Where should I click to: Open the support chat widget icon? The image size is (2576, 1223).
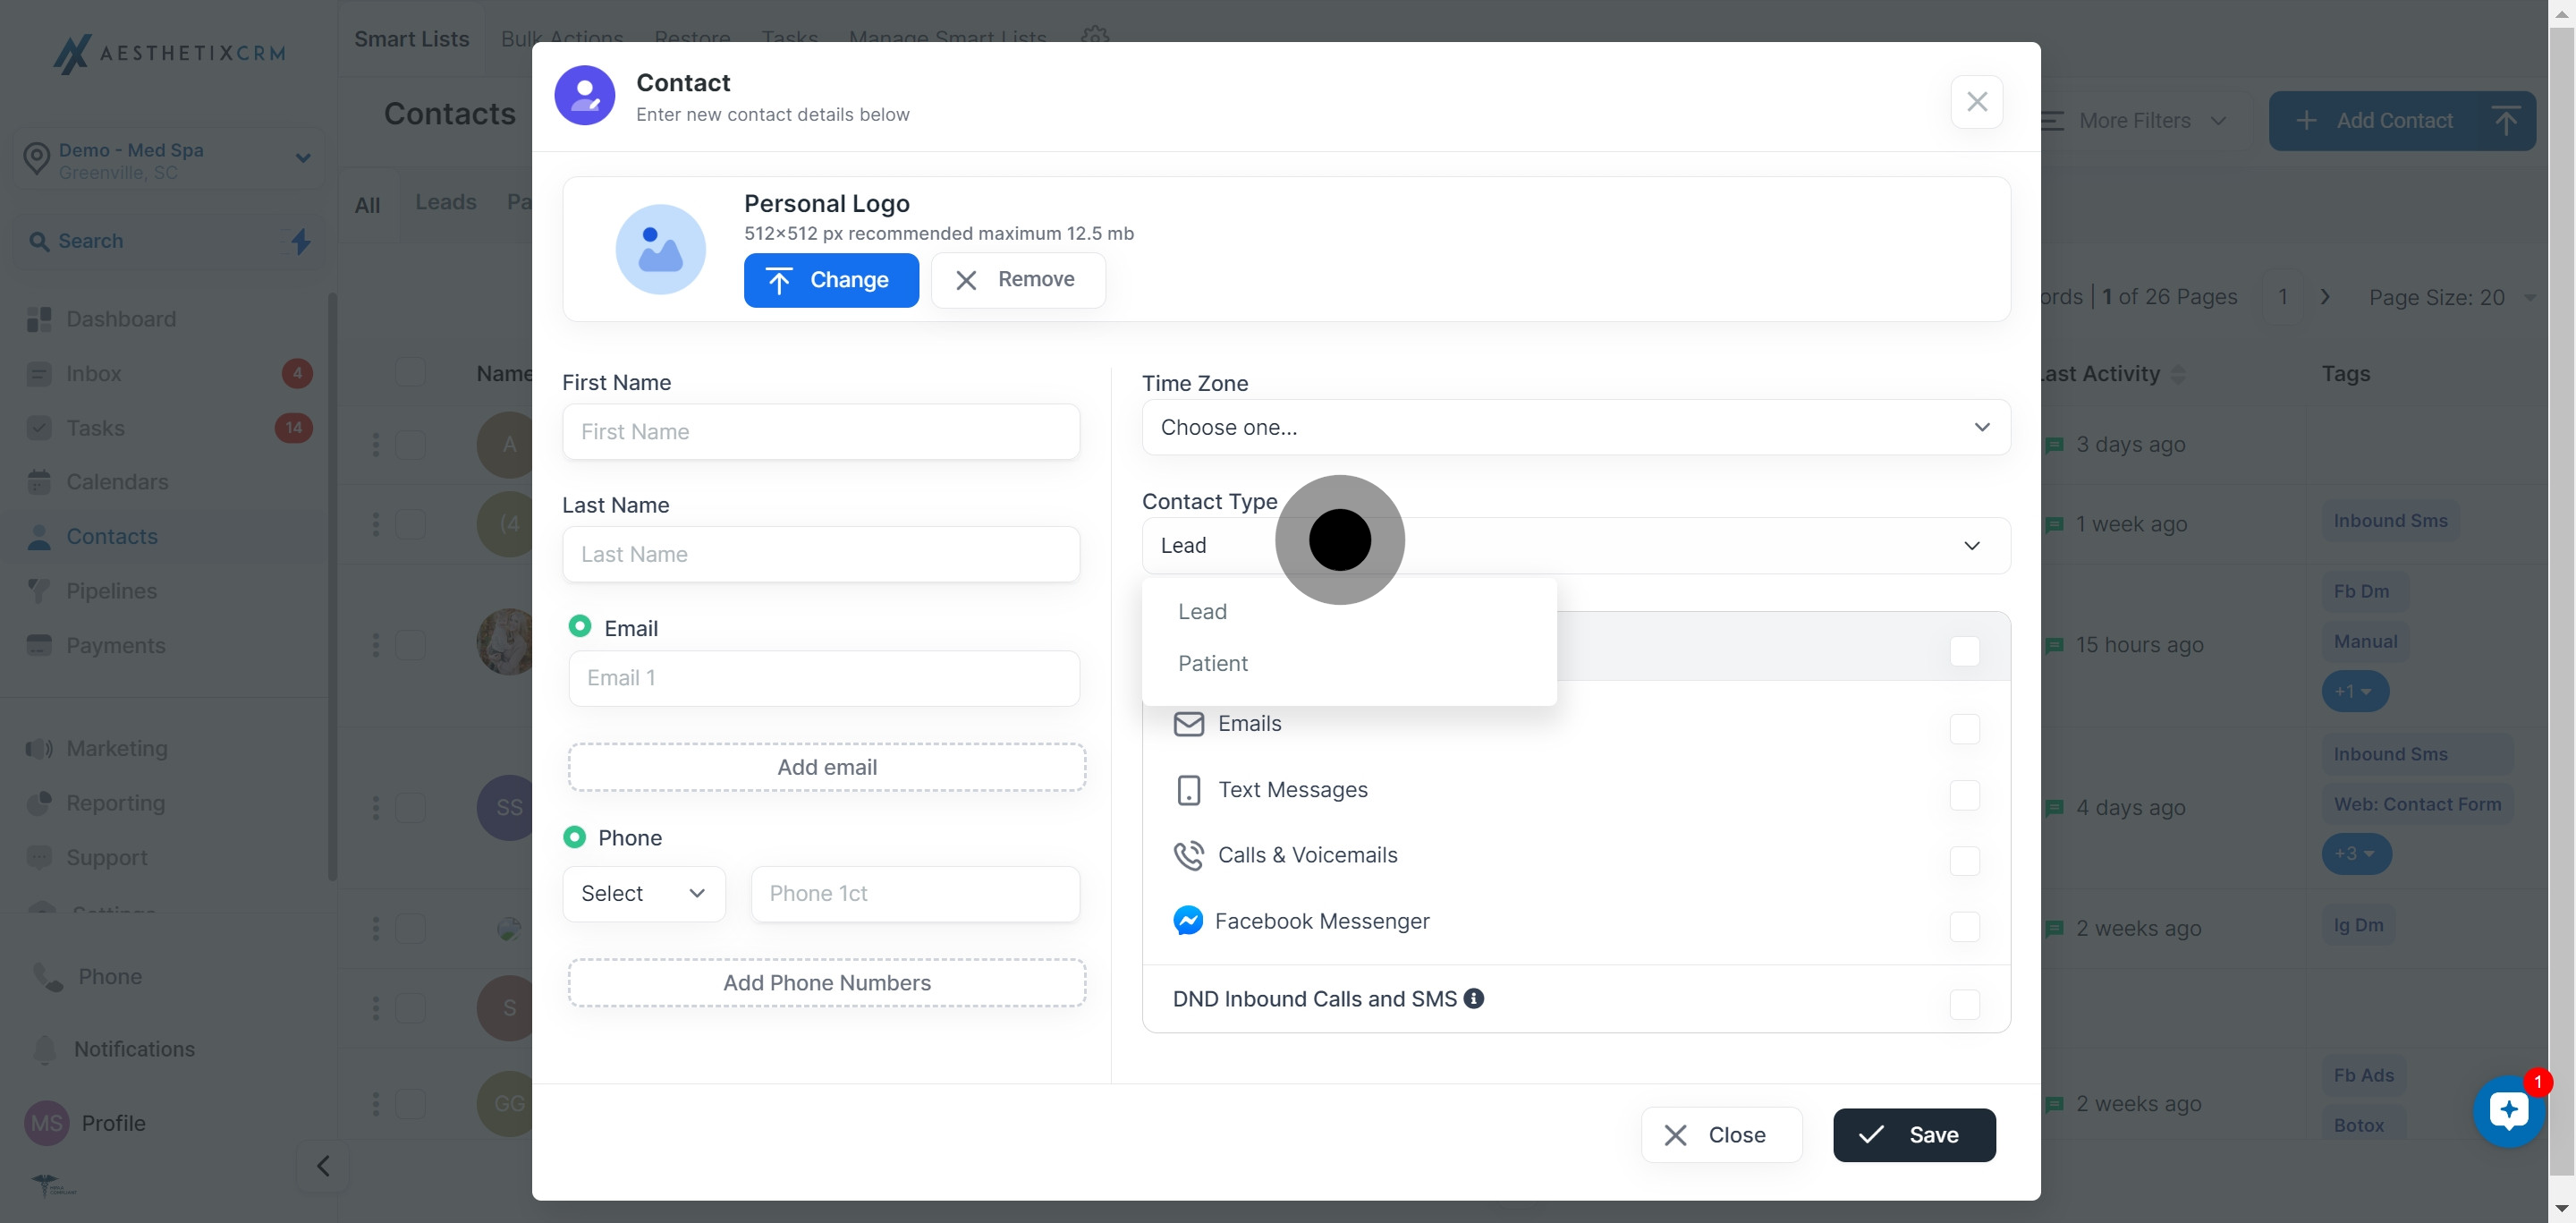(2507, 1110)
